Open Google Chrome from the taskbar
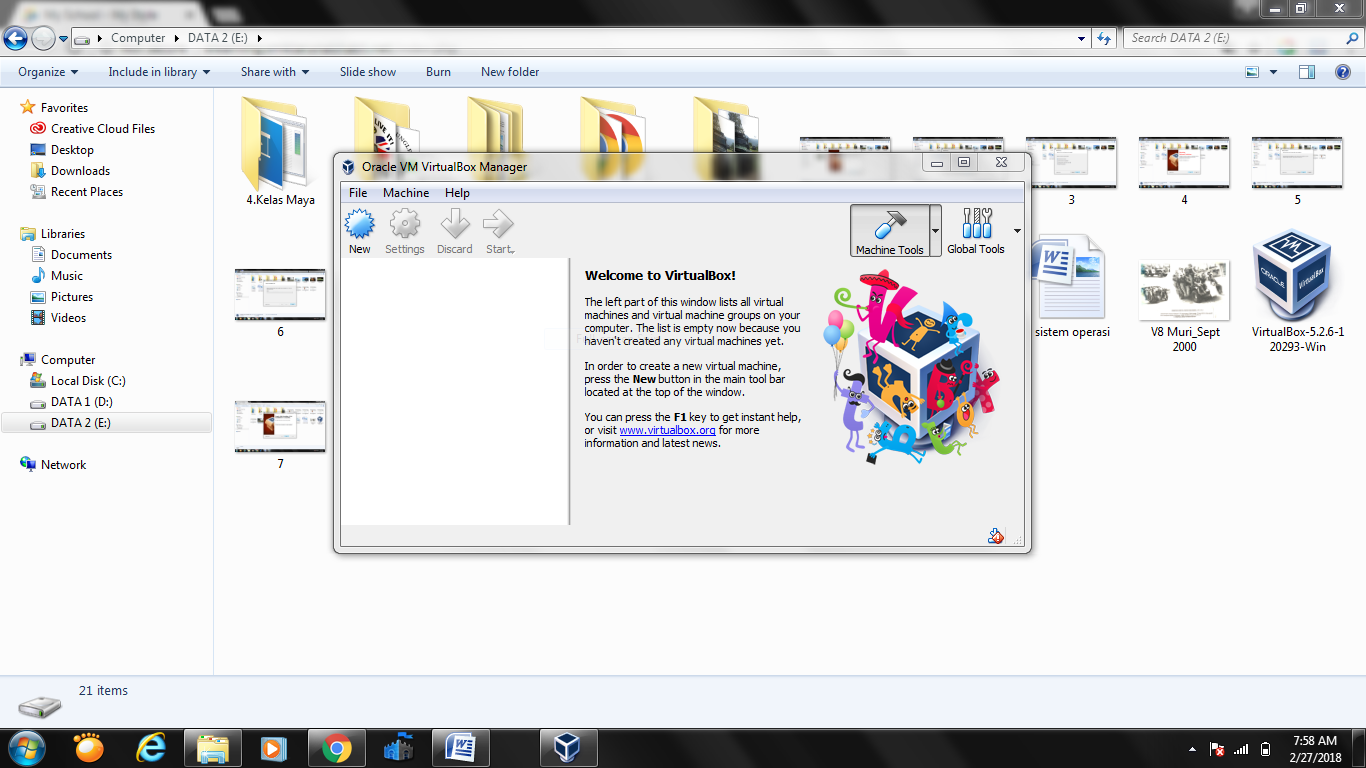The width and height of the screenshot is (1366, 768). coord(336,748)
